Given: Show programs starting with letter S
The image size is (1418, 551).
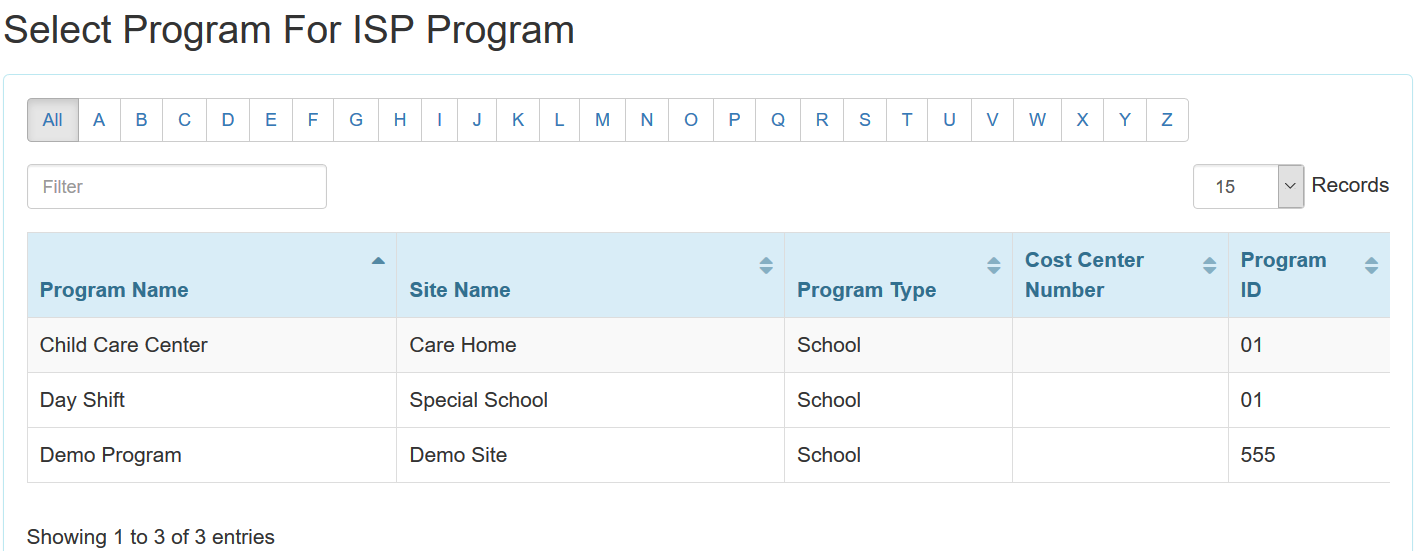Looking at the screenshot, I should 864,120.
